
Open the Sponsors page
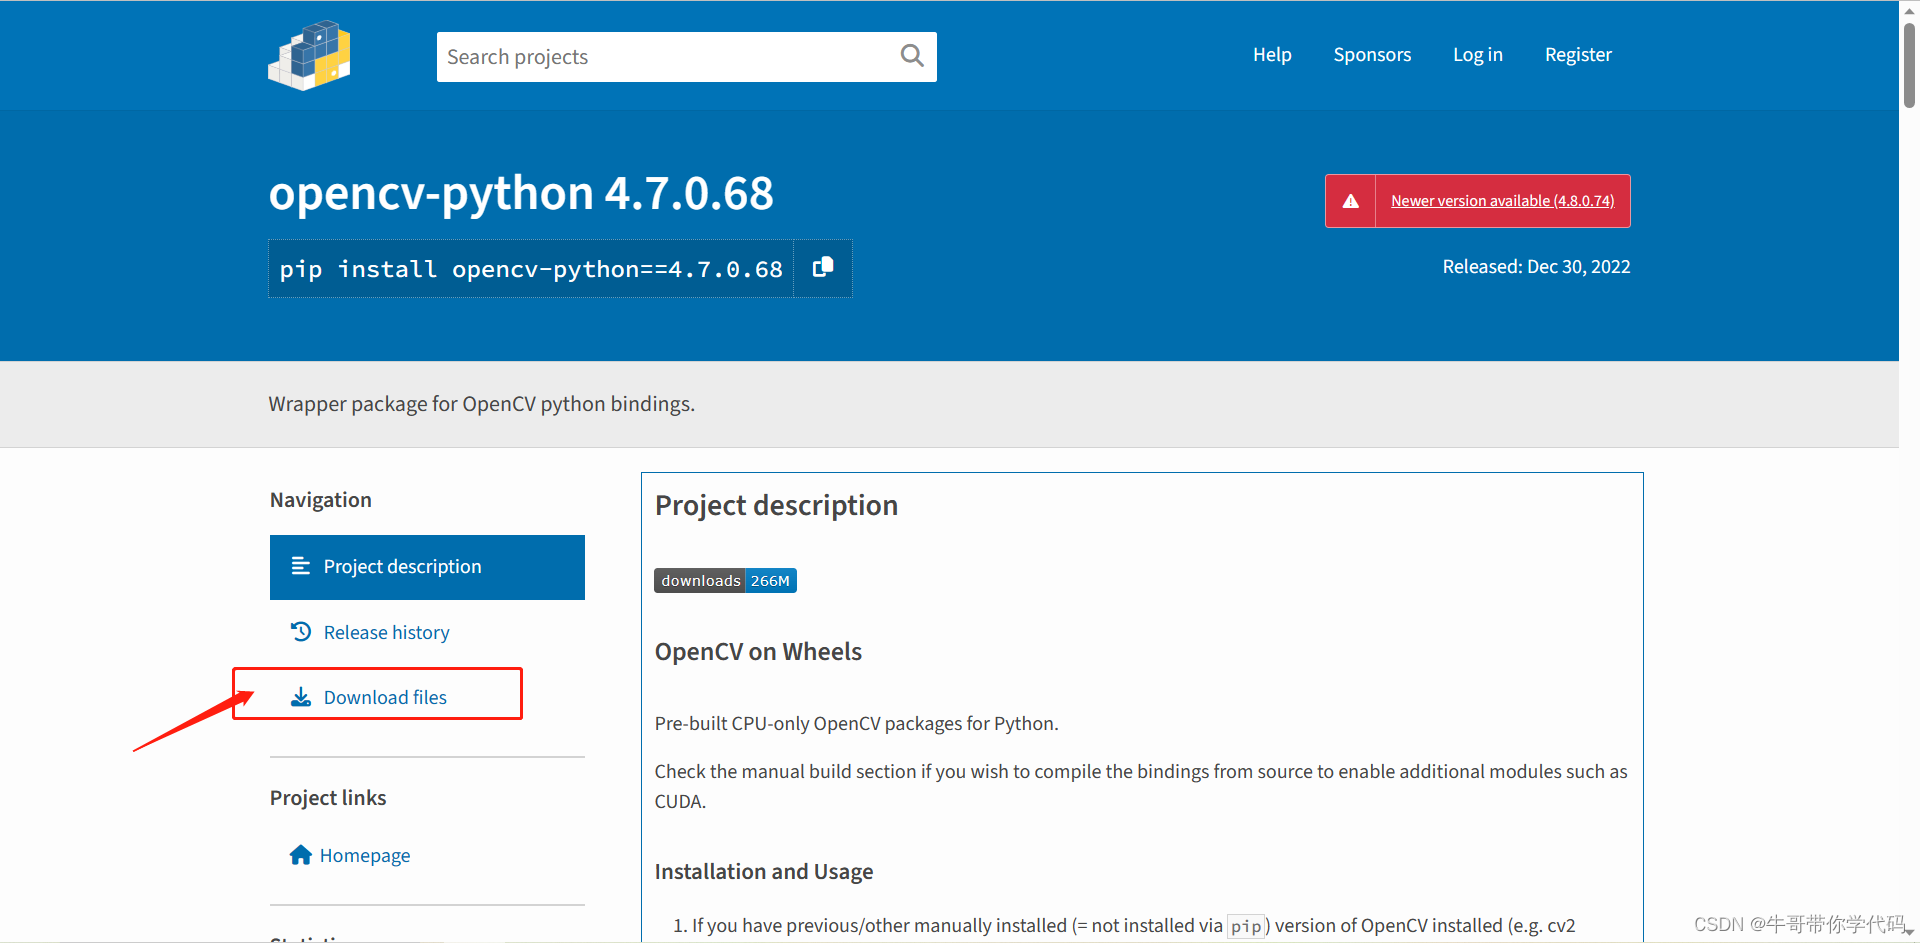click(1372, 55)
